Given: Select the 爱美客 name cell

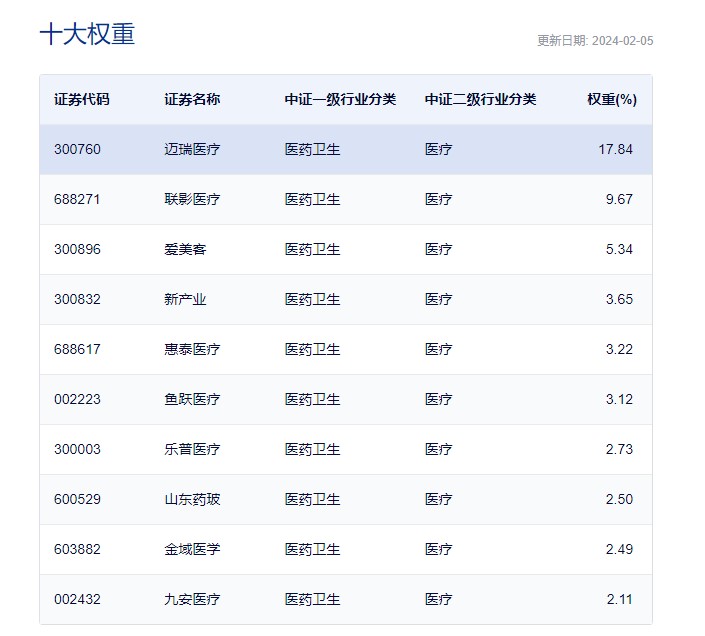Looking at the screenshot, I should coord(185,249).
